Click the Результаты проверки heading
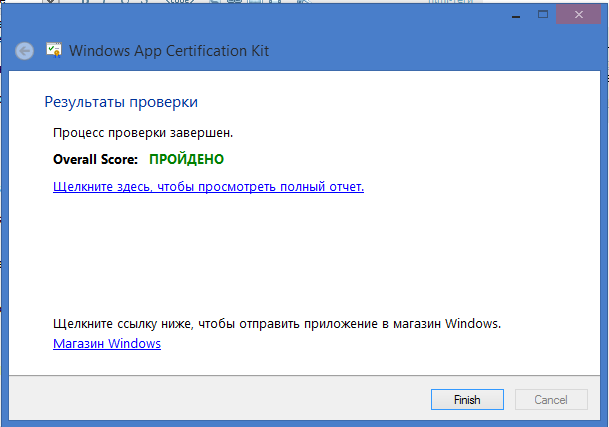 [121, 102]
